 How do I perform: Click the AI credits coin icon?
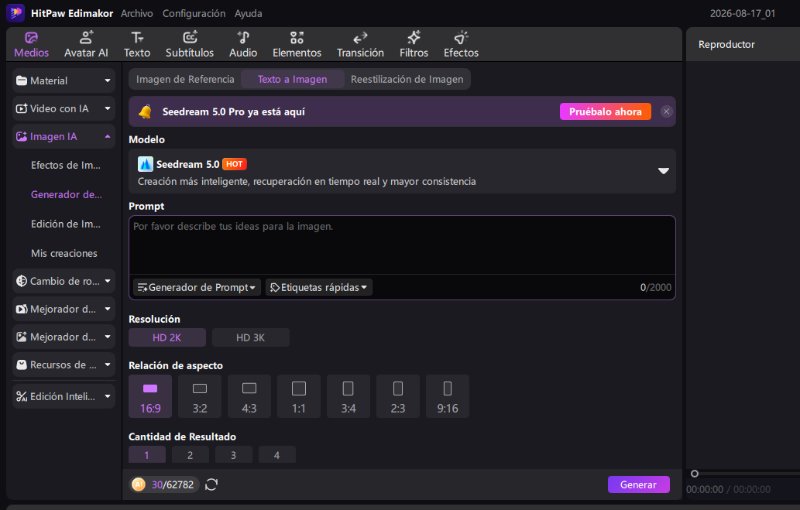pos(138,484)
